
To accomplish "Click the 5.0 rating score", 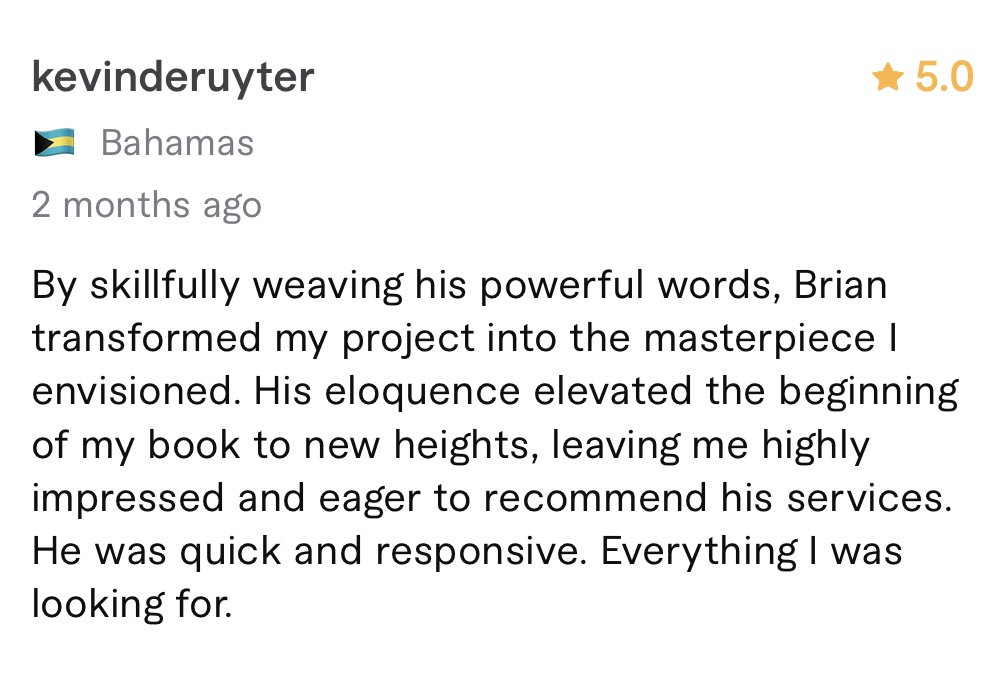I will point(944,77).
